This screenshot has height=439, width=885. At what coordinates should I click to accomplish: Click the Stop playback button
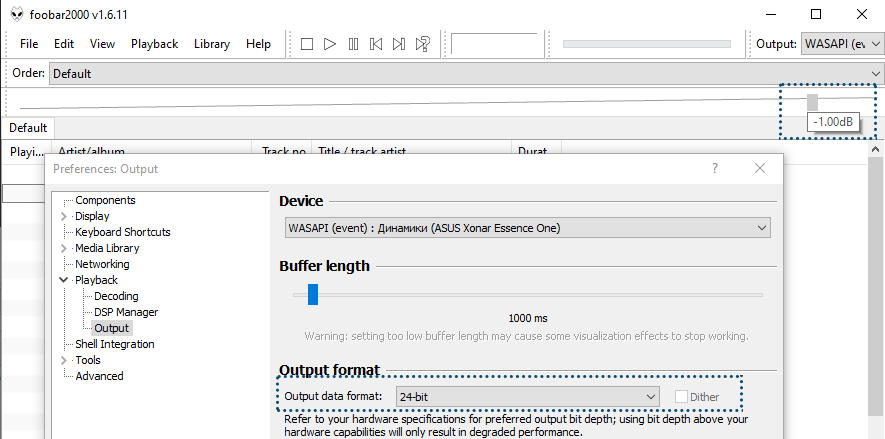point(307,44)
